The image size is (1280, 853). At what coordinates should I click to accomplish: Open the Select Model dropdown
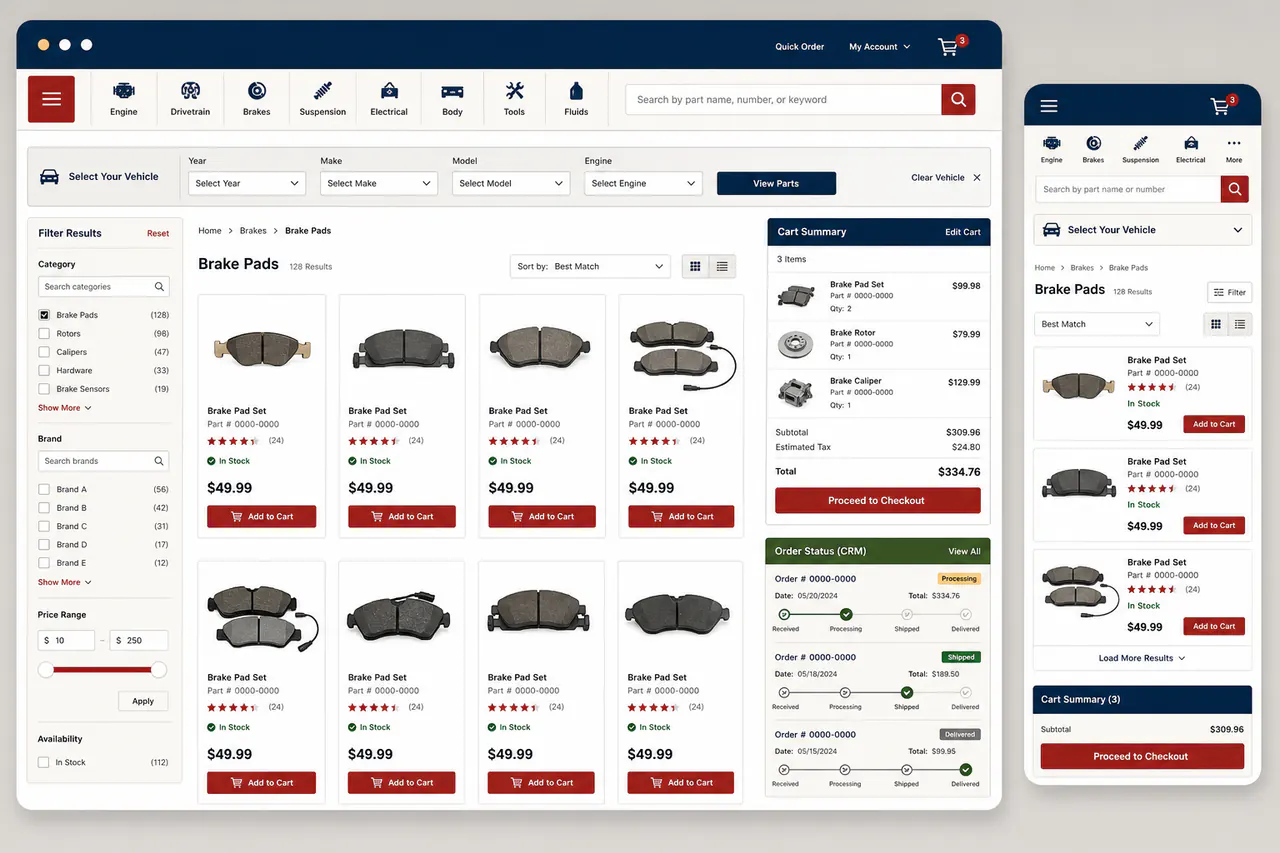click(x=511, y=183)
